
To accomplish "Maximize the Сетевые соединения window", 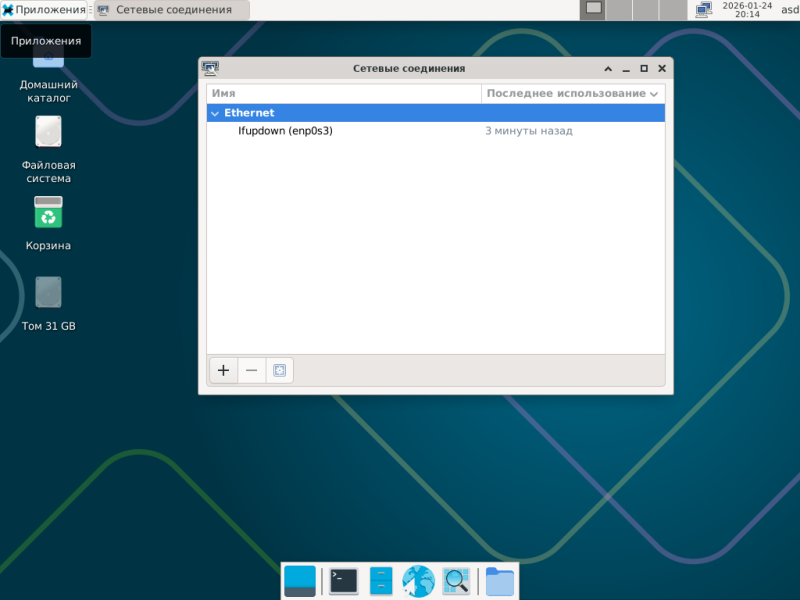I will [x=644, y=68].
